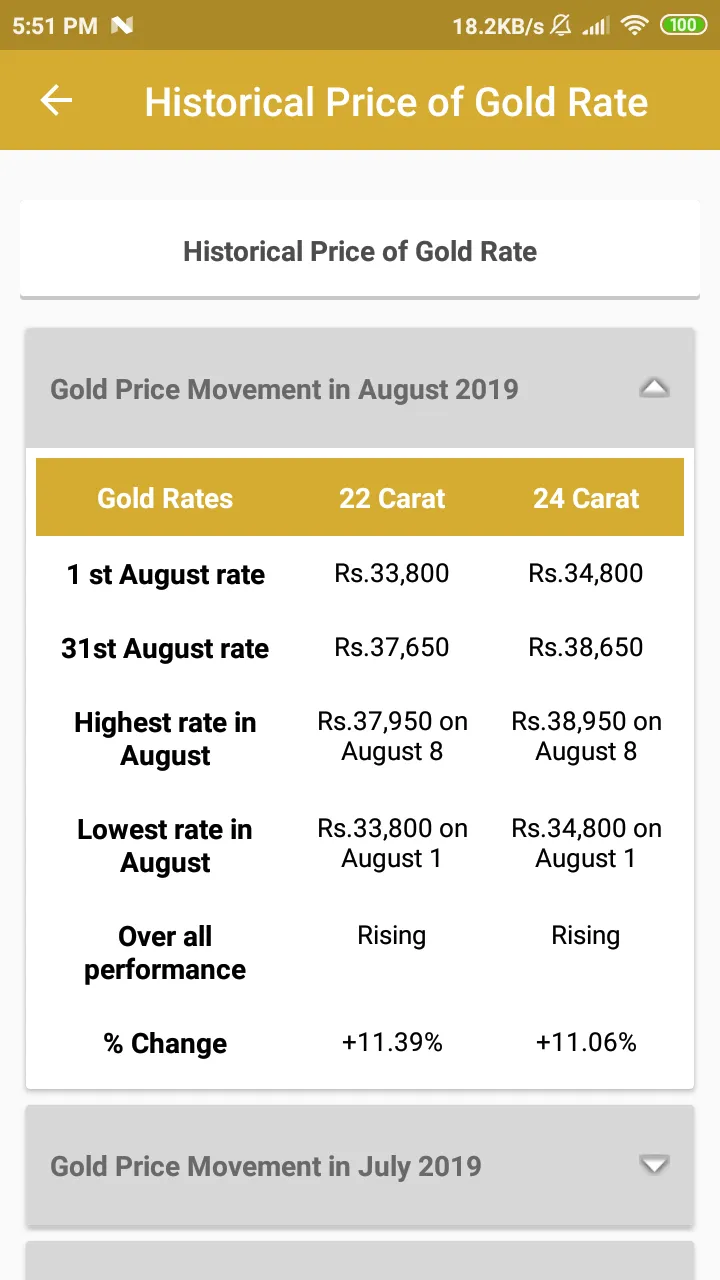Select the 24 Carat column header
The image size is (720, 1280).
[x=586, y=498]
